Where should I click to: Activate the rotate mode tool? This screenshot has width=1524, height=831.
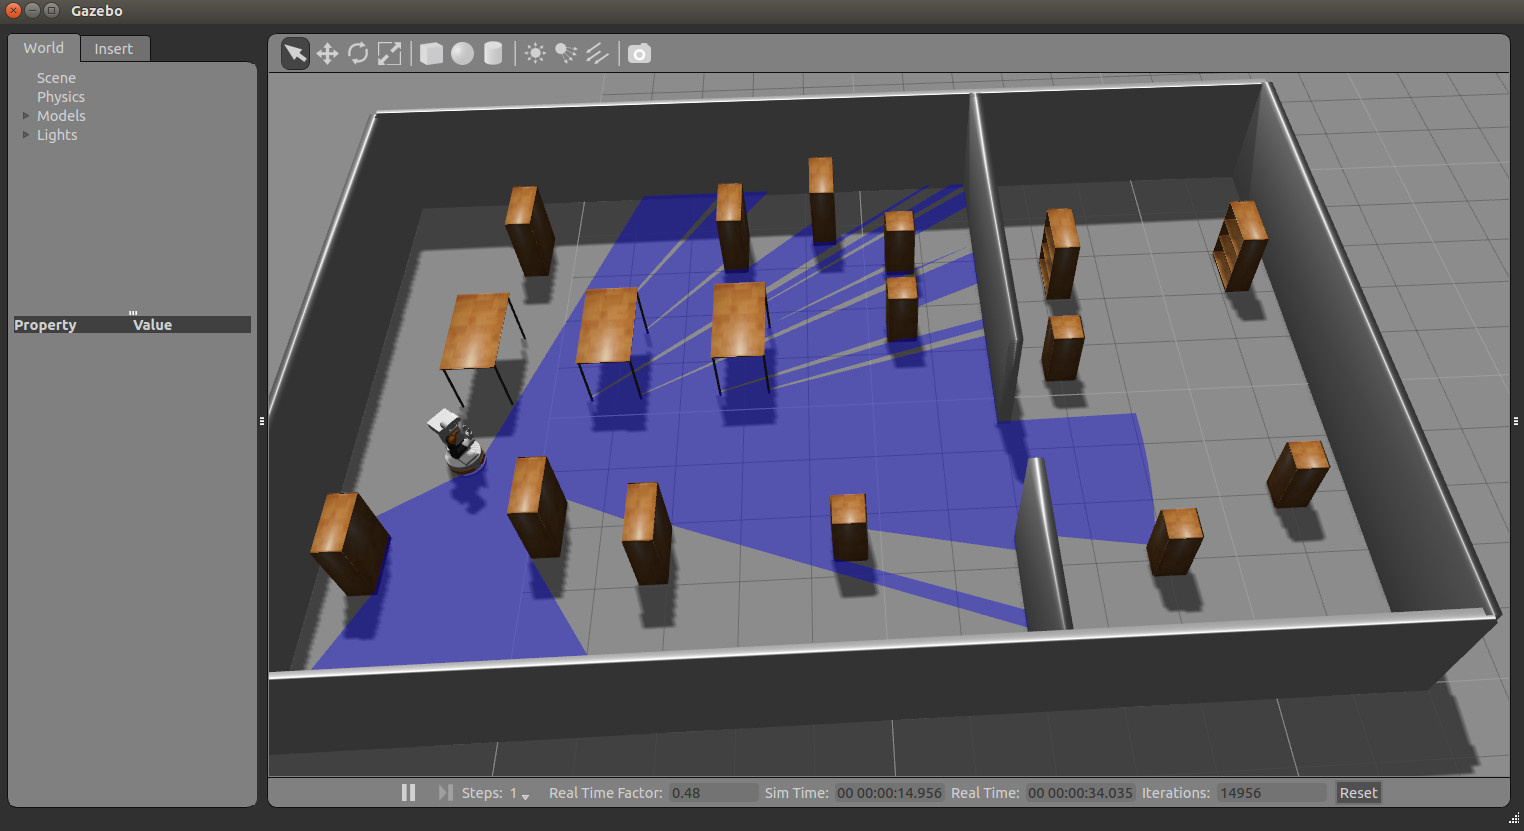(358, 53)
